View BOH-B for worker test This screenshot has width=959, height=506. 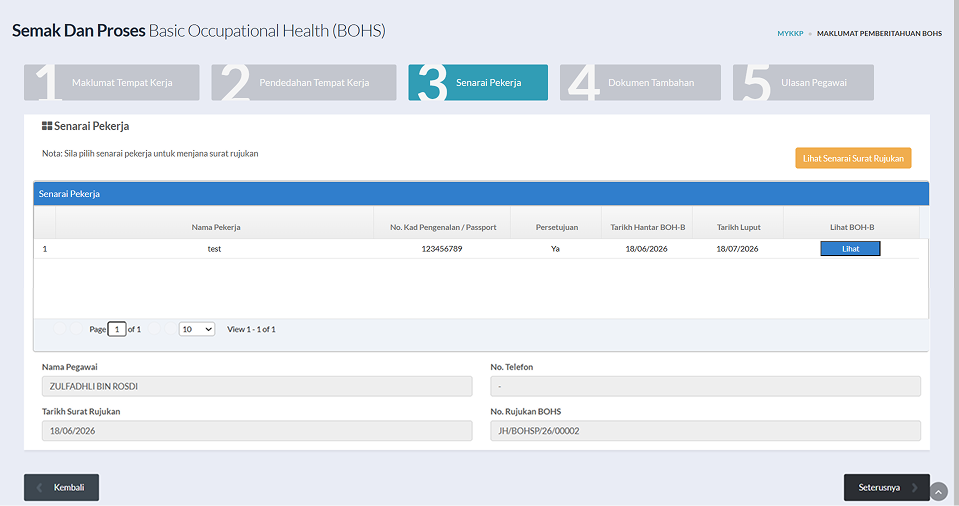point(850,248)
